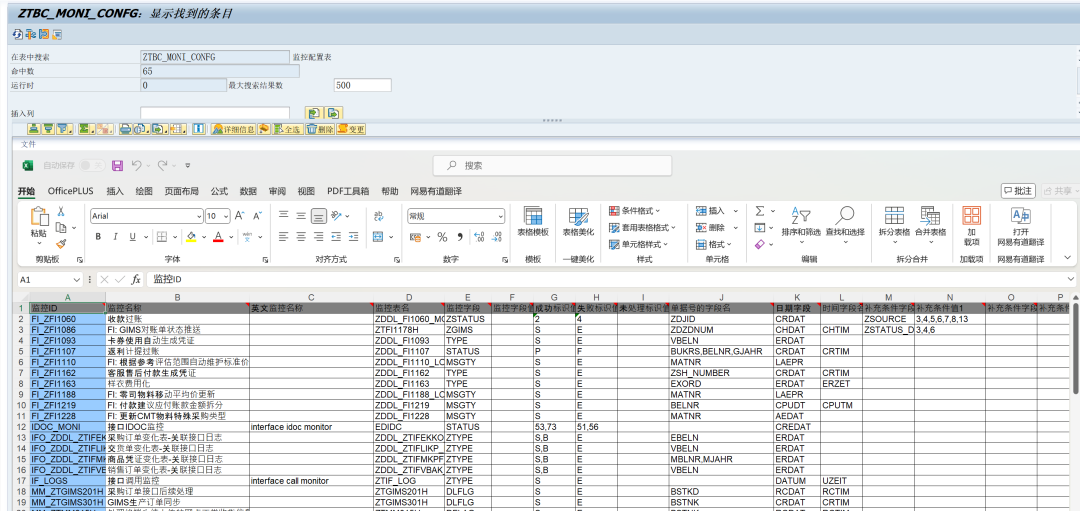
Task: Click the 详细信息 details button
Action: pos(233,129)
